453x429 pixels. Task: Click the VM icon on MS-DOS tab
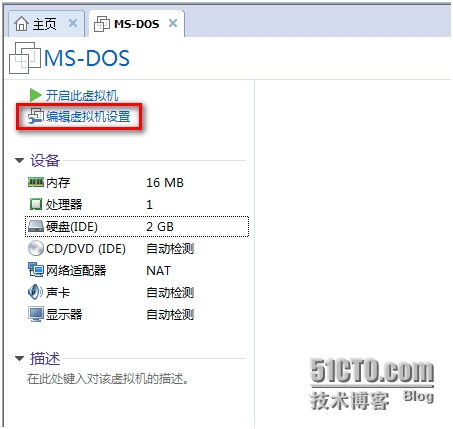point(102,24)
